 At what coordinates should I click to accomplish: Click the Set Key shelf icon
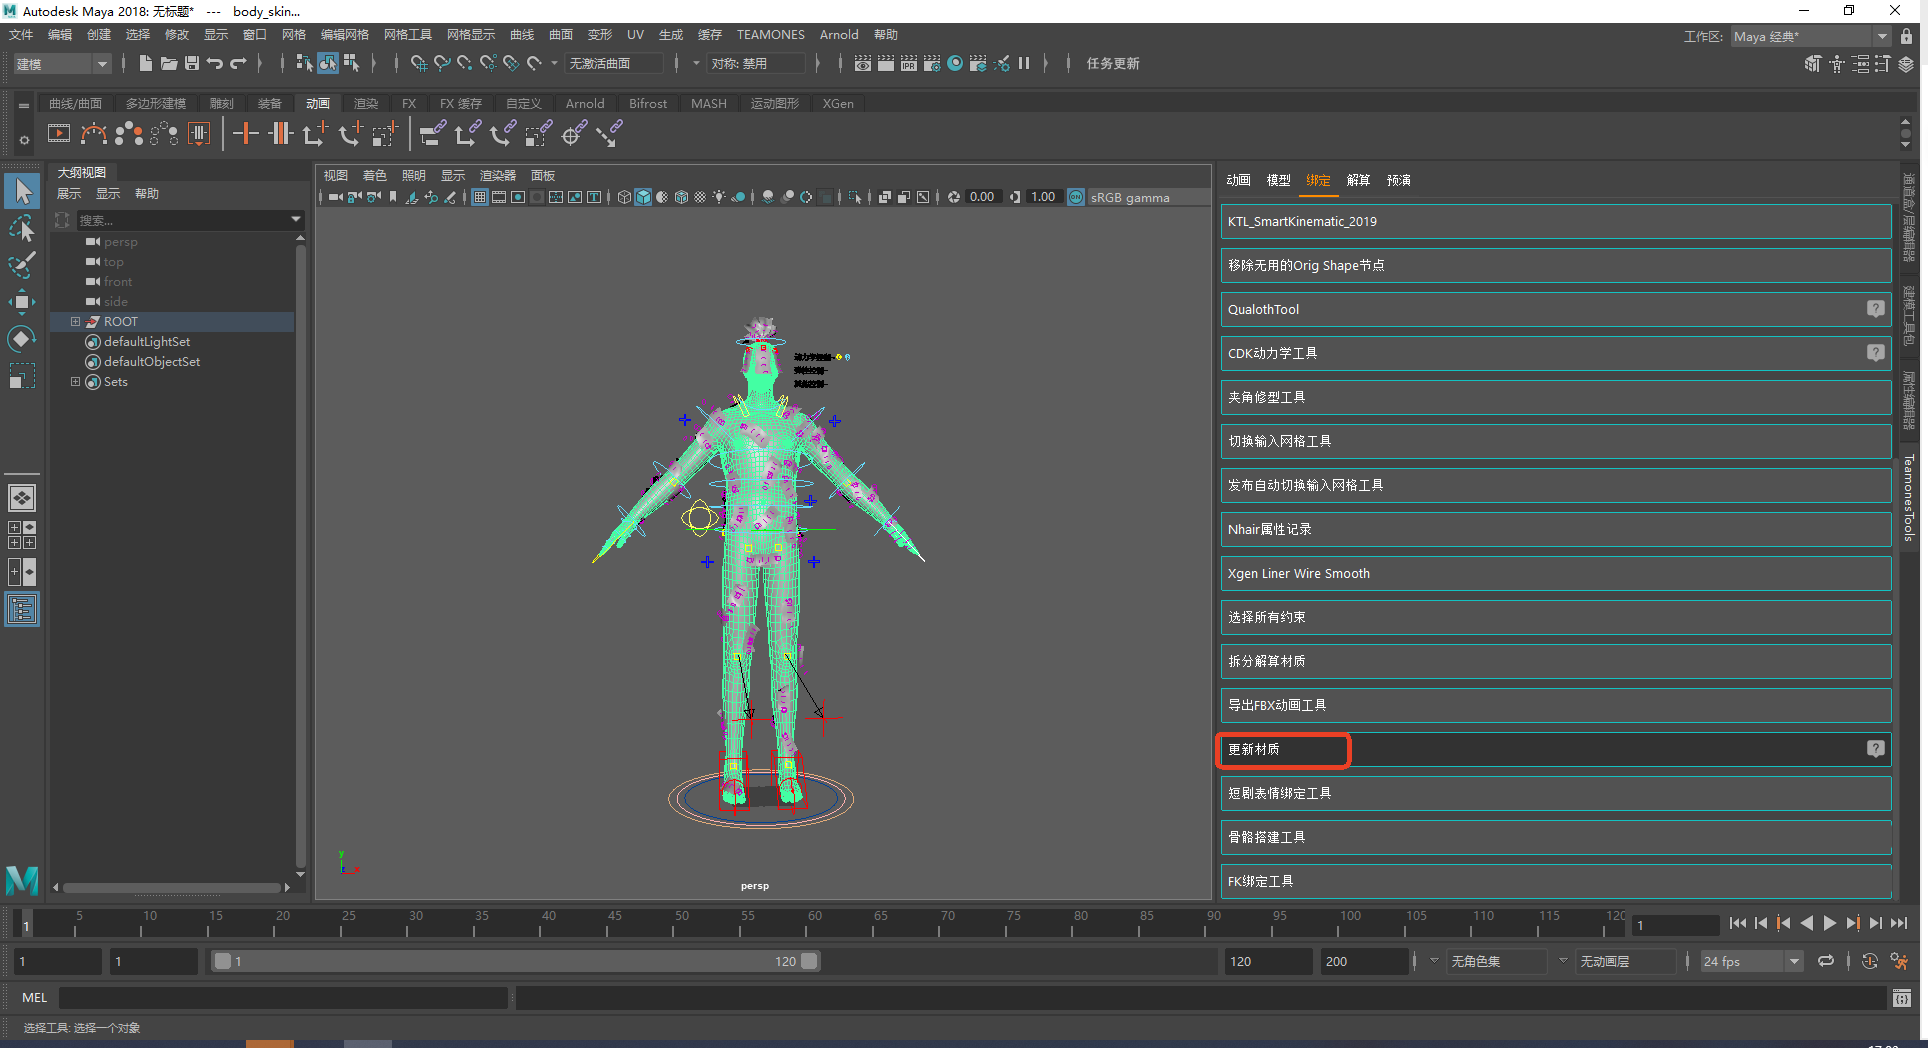[x=245, y=134]
